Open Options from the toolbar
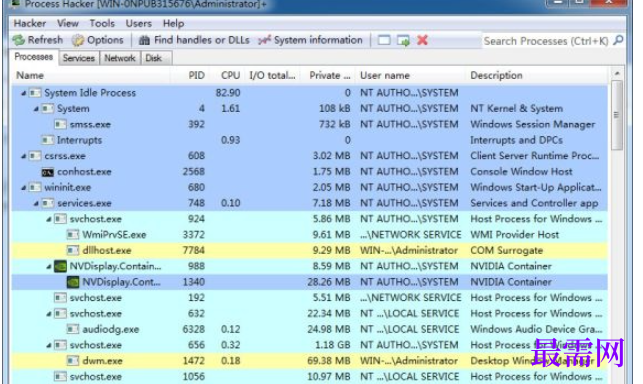The height and width of the screenshot is (384, 643). click(x=98, y=40)
